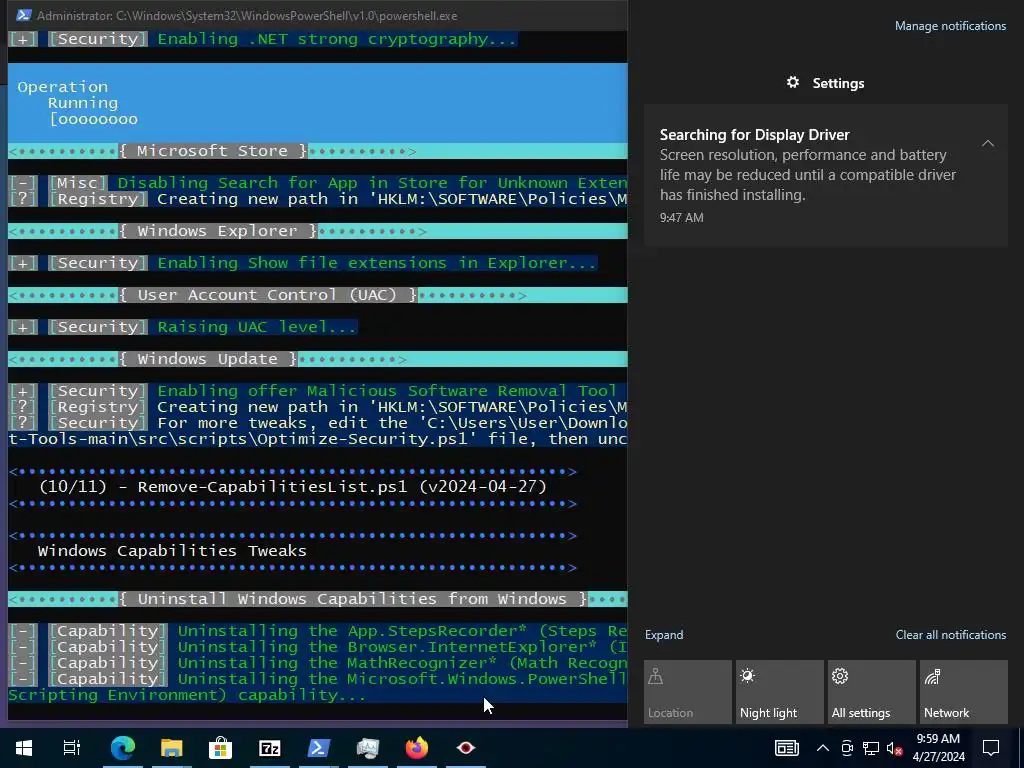Open File Explorer from the taskbar
Image resolution: width=1024 pixels, height=768 pixels.
pyautogui.click(x=171, y=748)
